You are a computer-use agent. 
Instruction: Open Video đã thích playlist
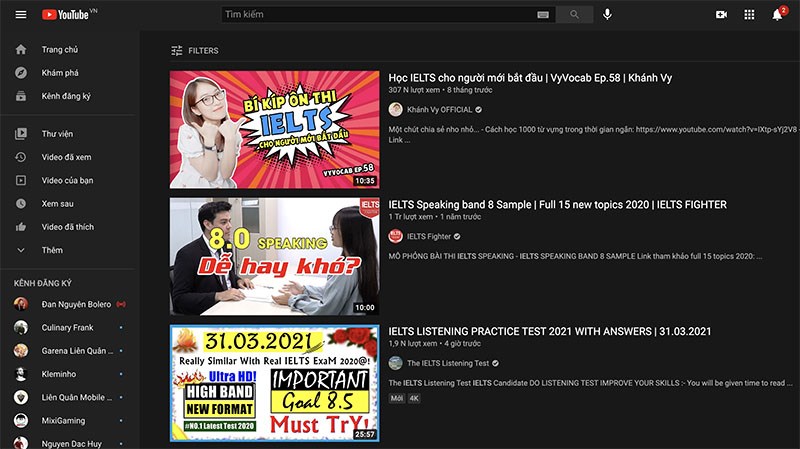click(x=69, y=227)
